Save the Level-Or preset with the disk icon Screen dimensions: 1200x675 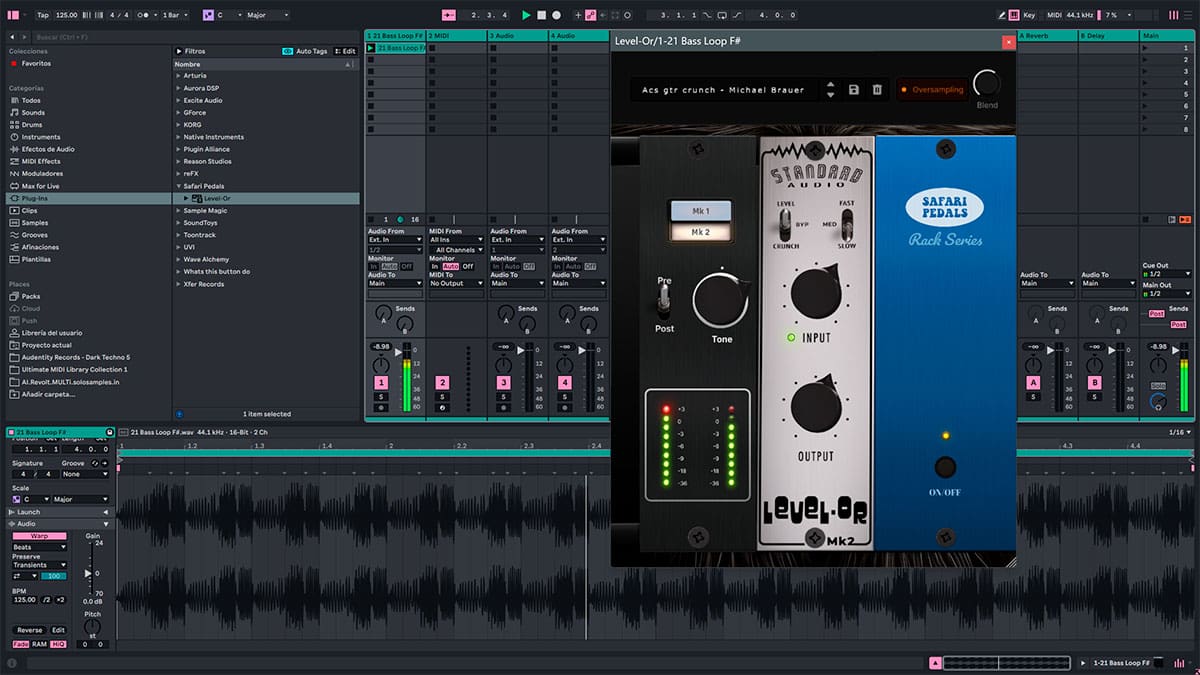click(x=854, y=90)
